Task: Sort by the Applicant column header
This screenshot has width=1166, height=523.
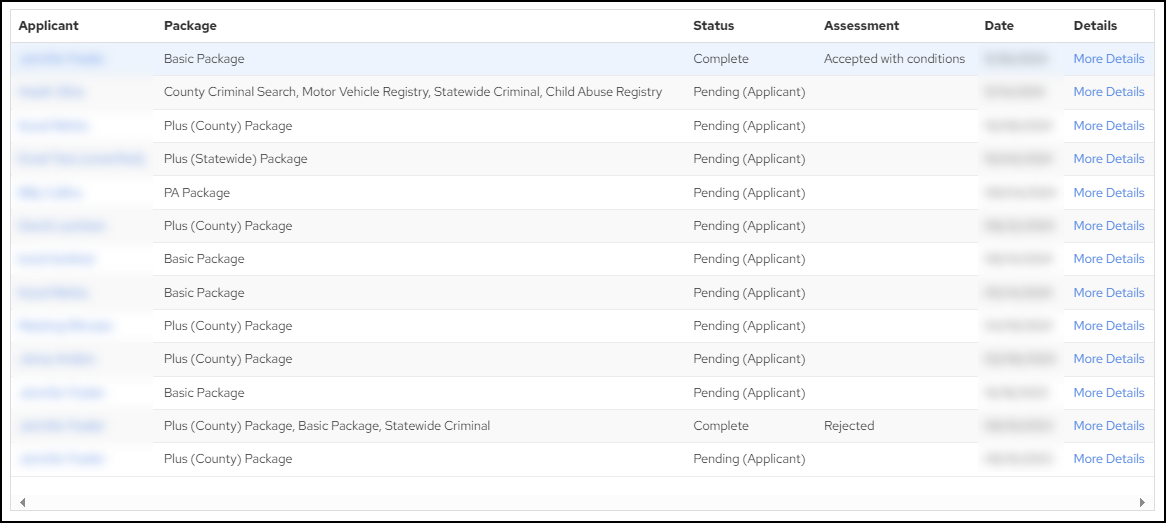Action: pos(48,26)
